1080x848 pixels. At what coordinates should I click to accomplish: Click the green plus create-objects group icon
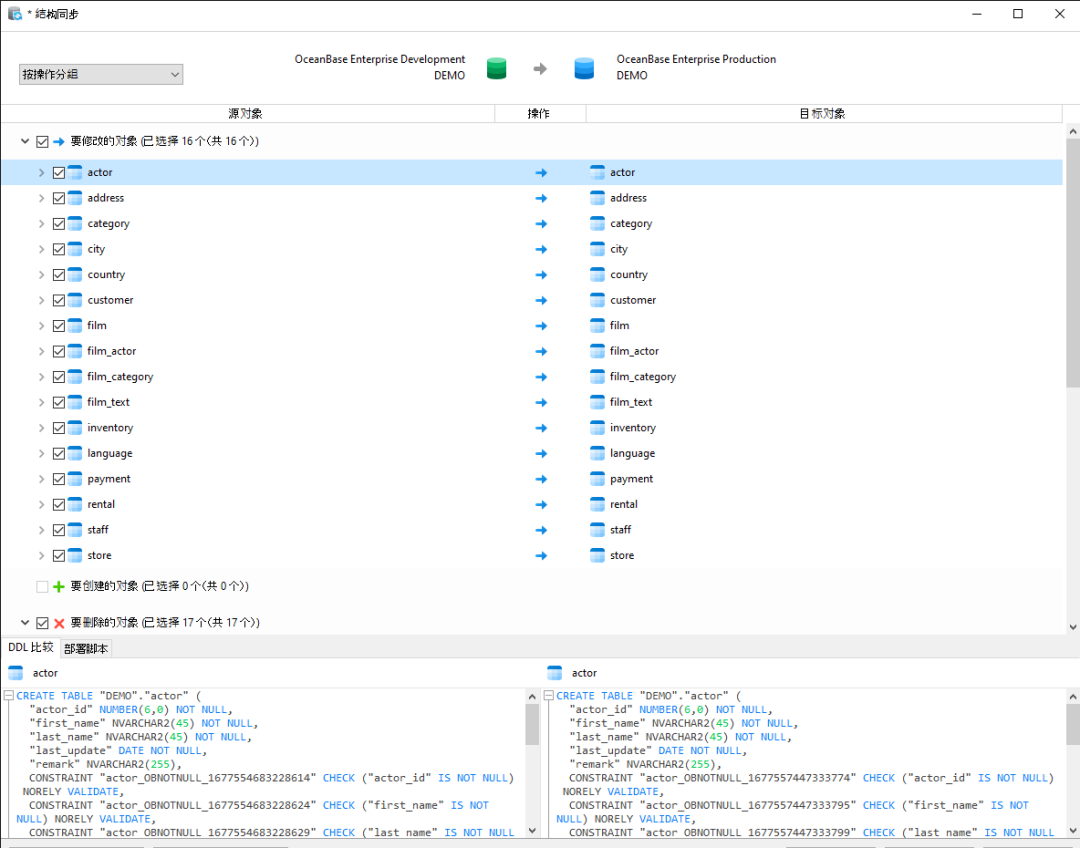59,586
